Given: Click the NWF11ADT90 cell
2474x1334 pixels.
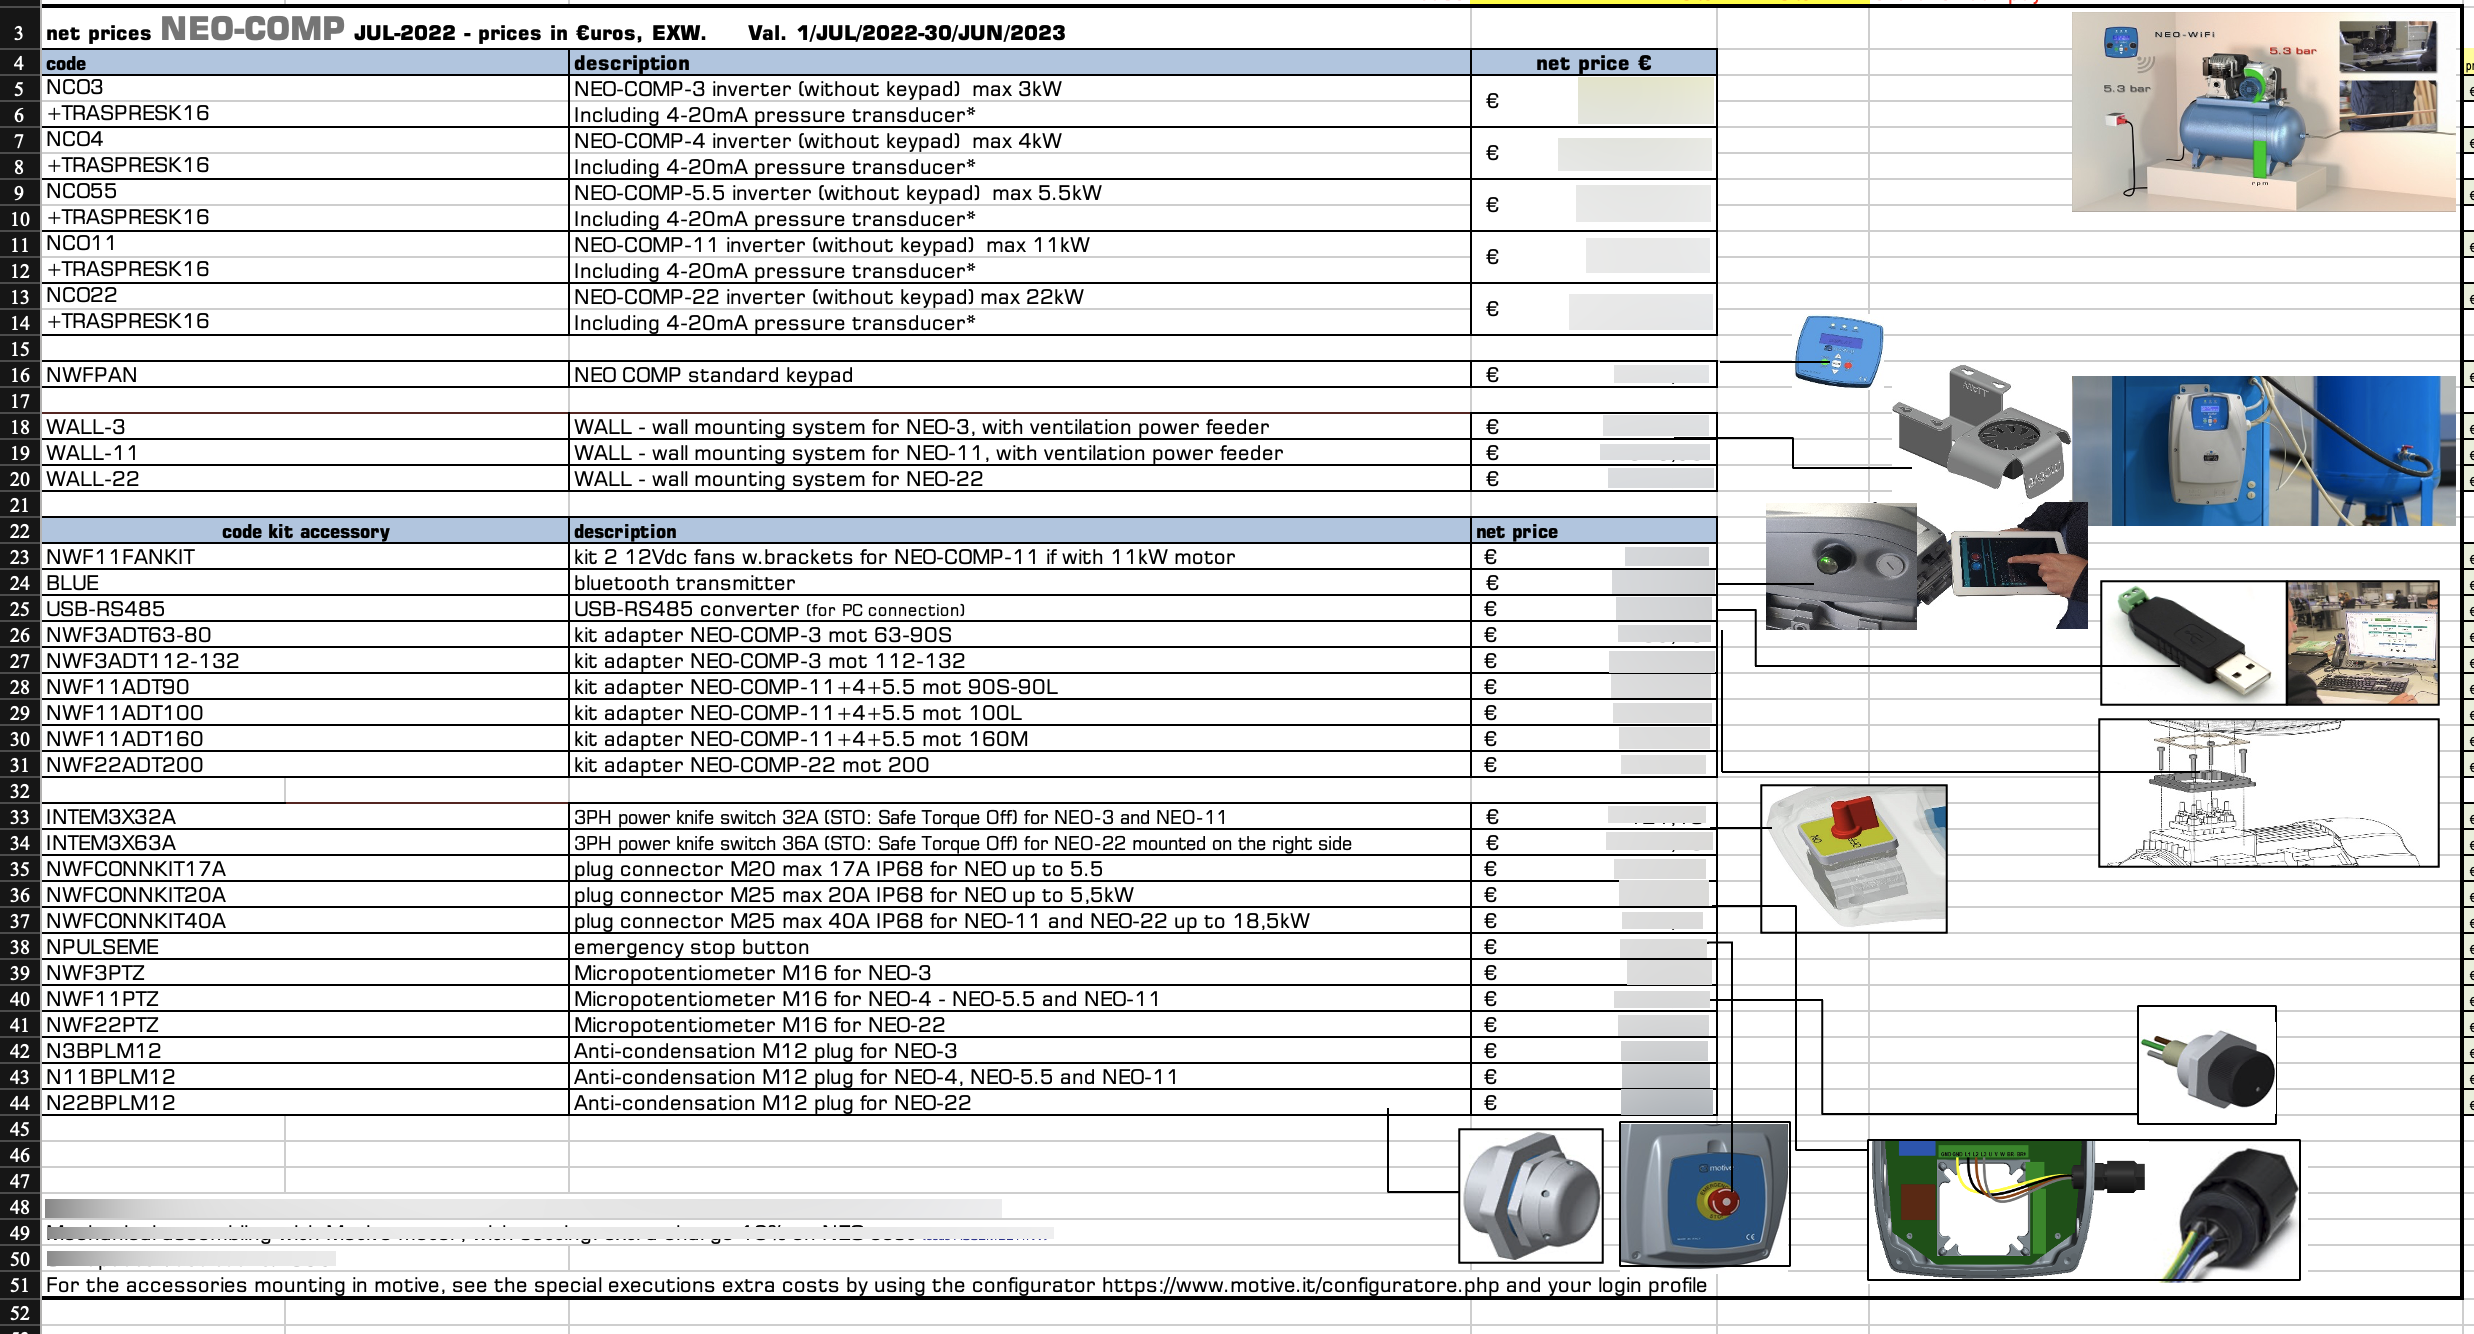Looking at the screenshot, I should tap(305, 687).
